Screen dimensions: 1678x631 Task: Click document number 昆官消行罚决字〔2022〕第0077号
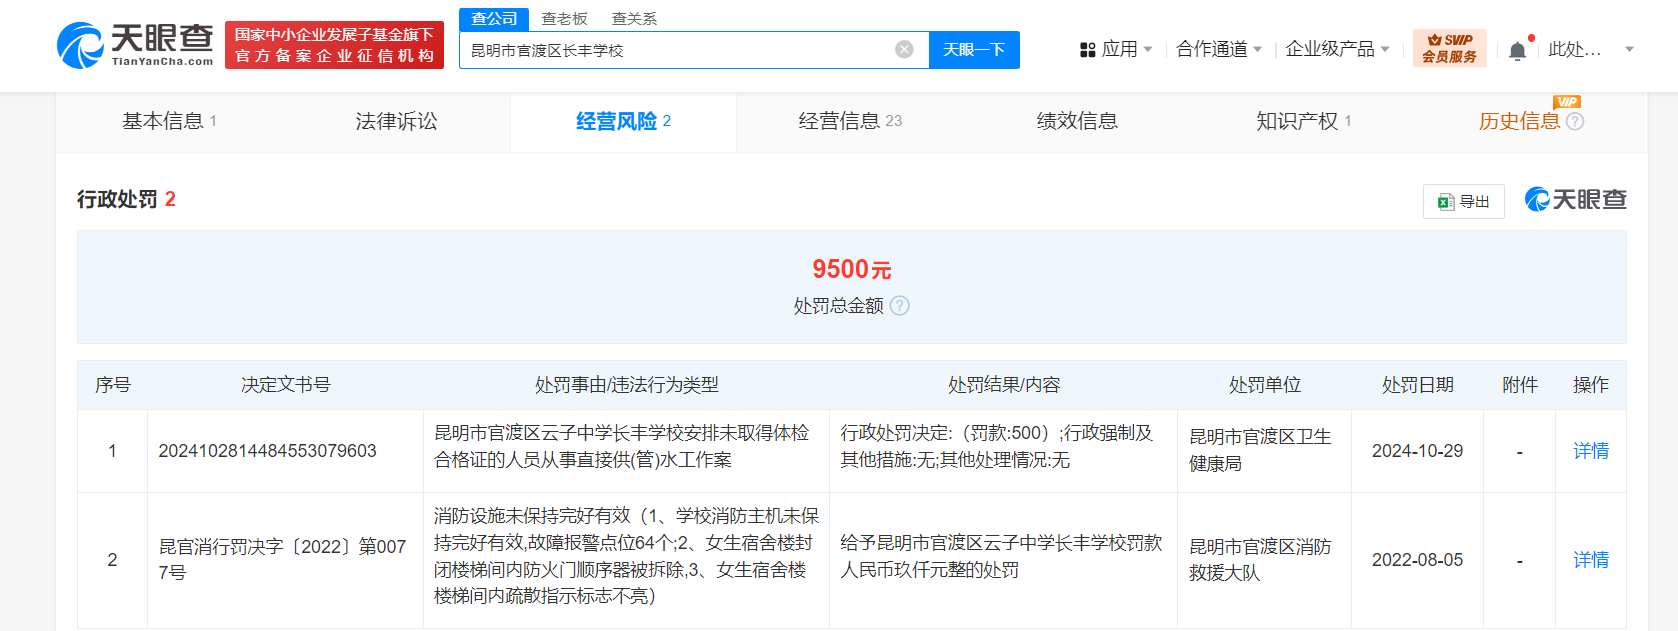pyautogui.click(x=283, y=560)
